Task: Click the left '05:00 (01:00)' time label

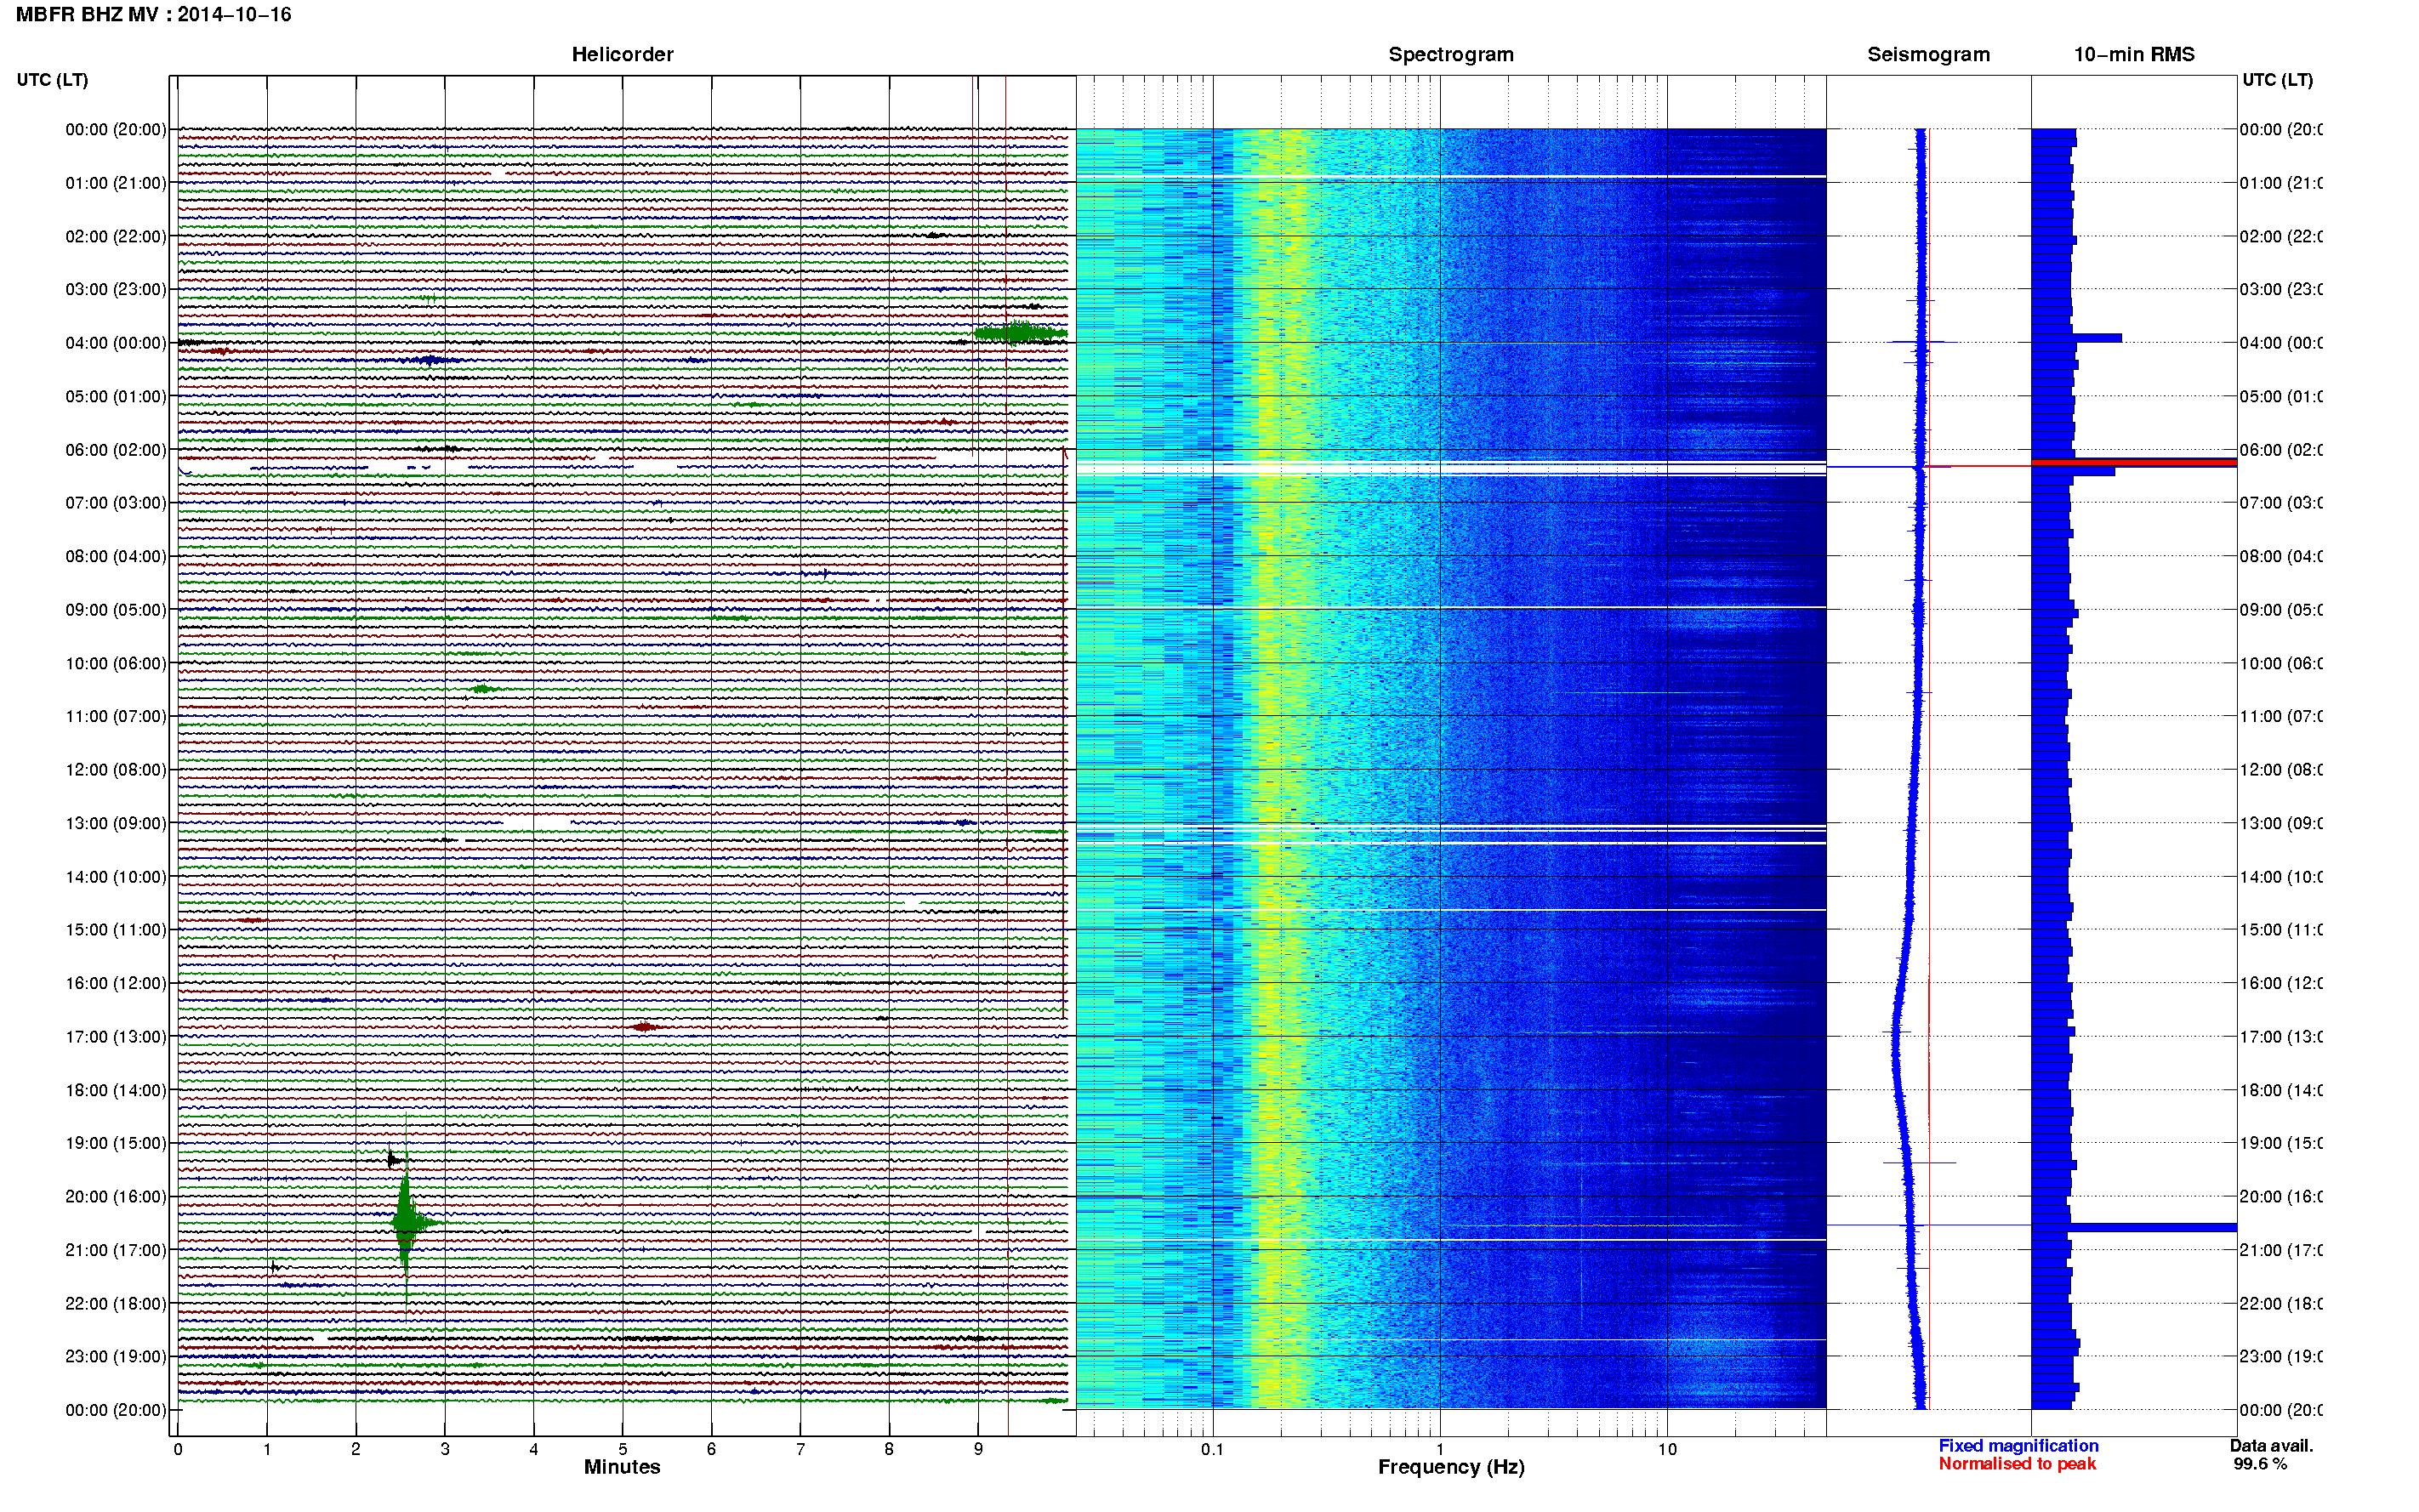Action: pyautogui.click(x=116, y=396)
